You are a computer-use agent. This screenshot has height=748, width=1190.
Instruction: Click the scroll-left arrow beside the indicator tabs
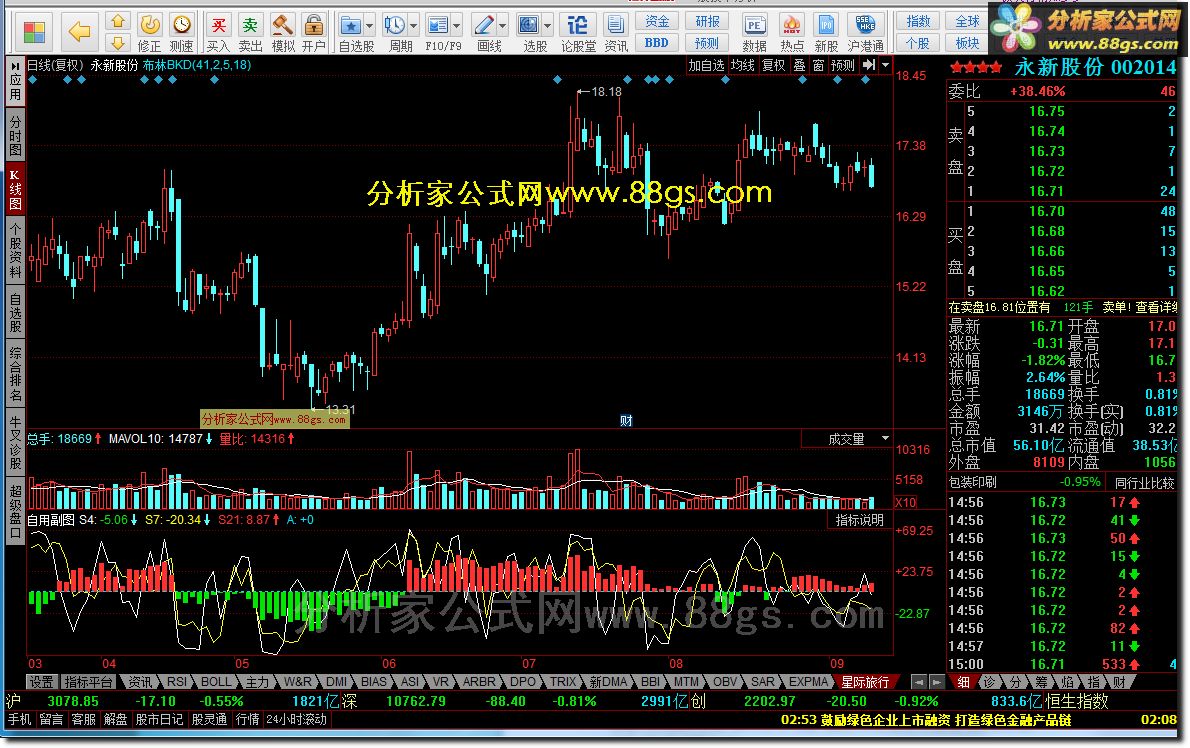click(919, 682)
